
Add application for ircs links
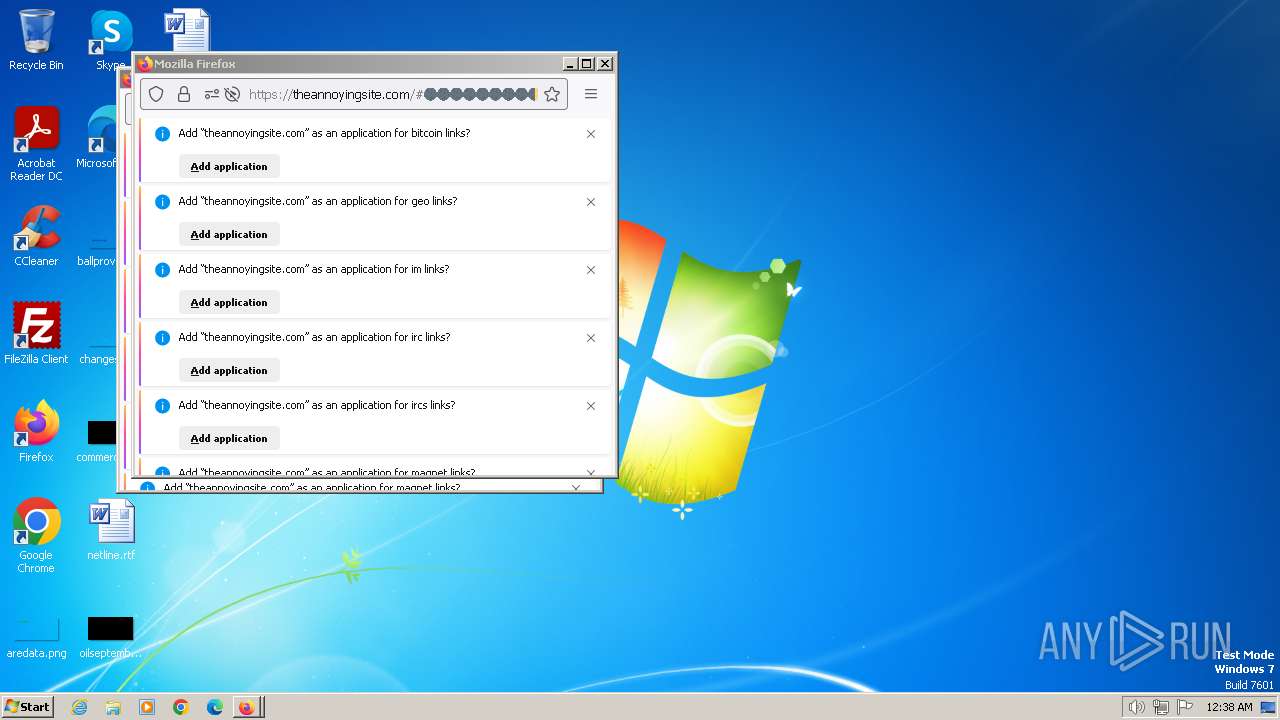pyautogui.click(x=229, y=438)
